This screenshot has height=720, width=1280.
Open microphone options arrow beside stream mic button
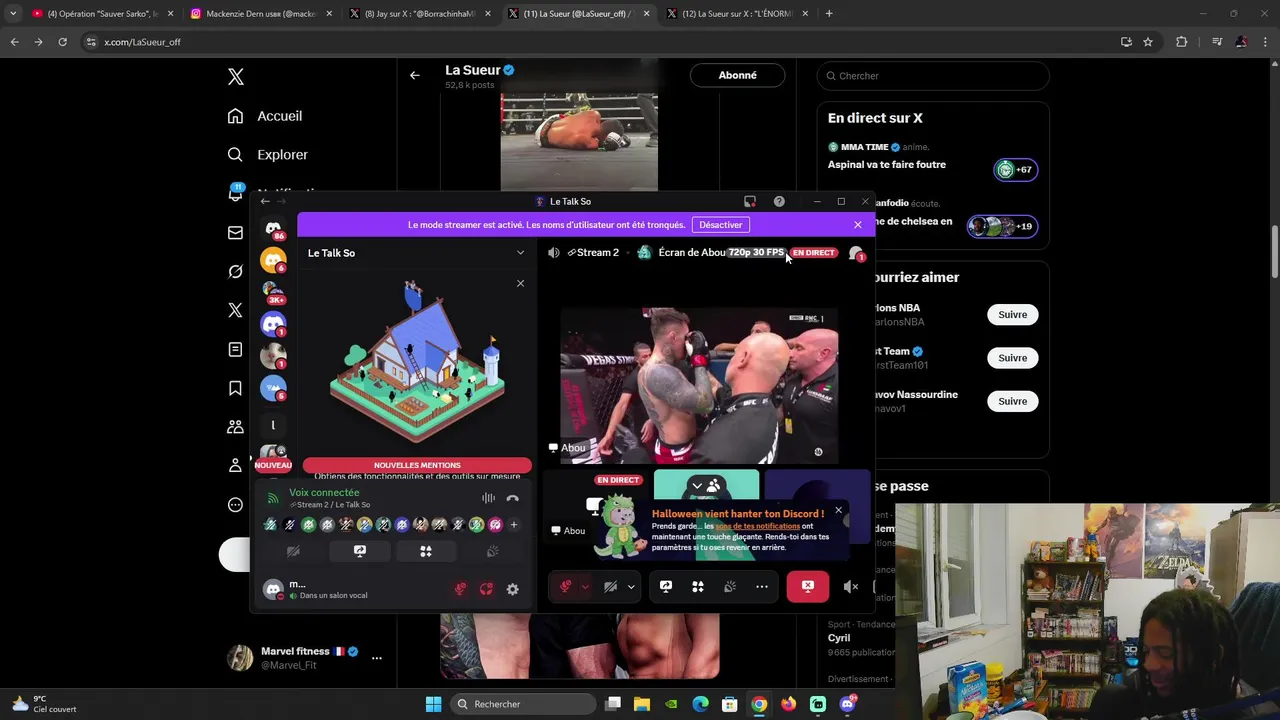(585, 587)
